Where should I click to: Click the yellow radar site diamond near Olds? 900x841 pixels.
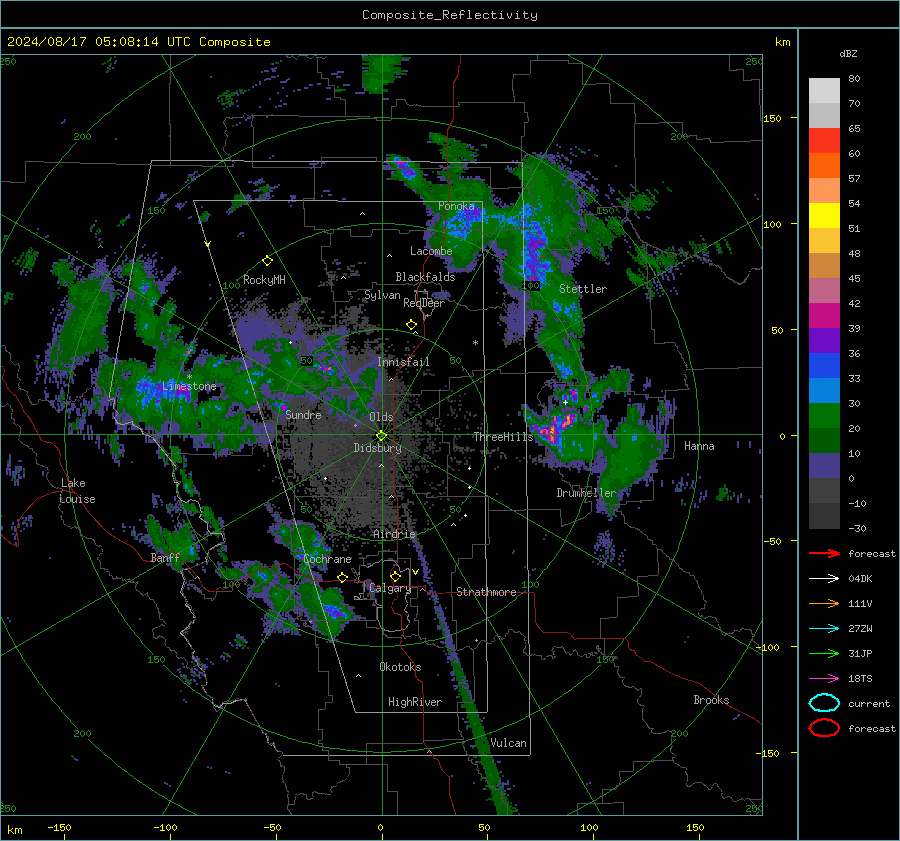[382, 436]
